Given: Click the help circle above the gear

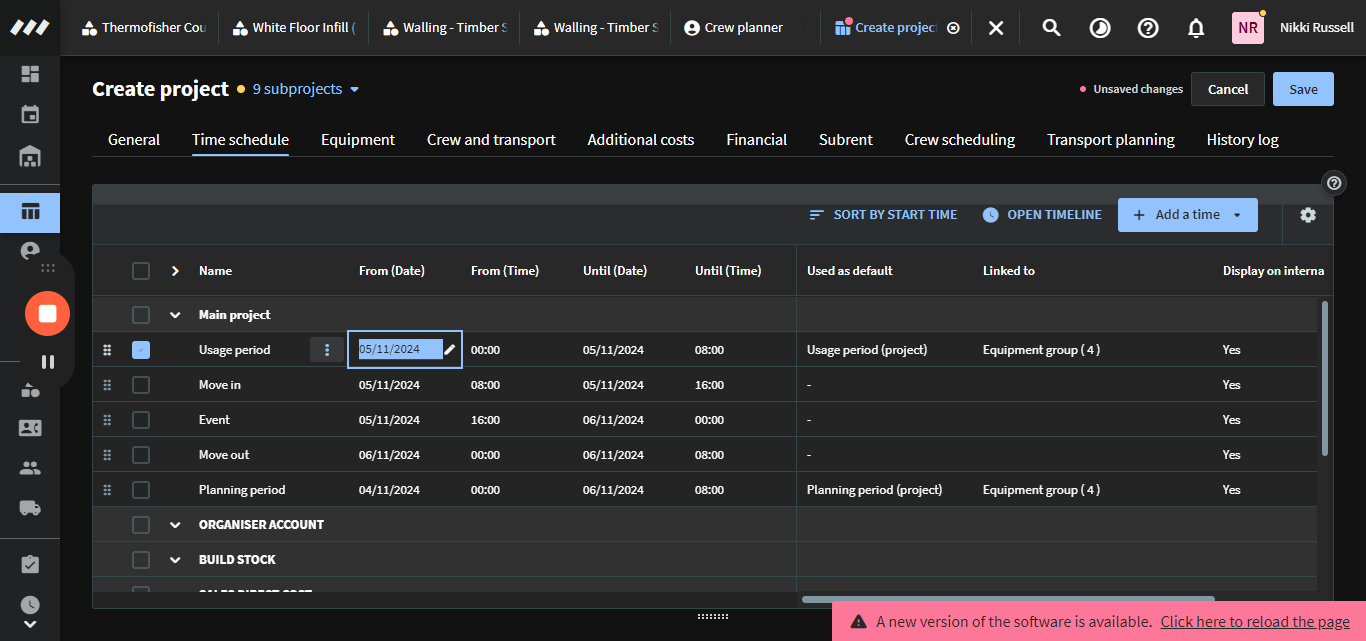Looking at the screenshot, I should (x=1334, y=183).
